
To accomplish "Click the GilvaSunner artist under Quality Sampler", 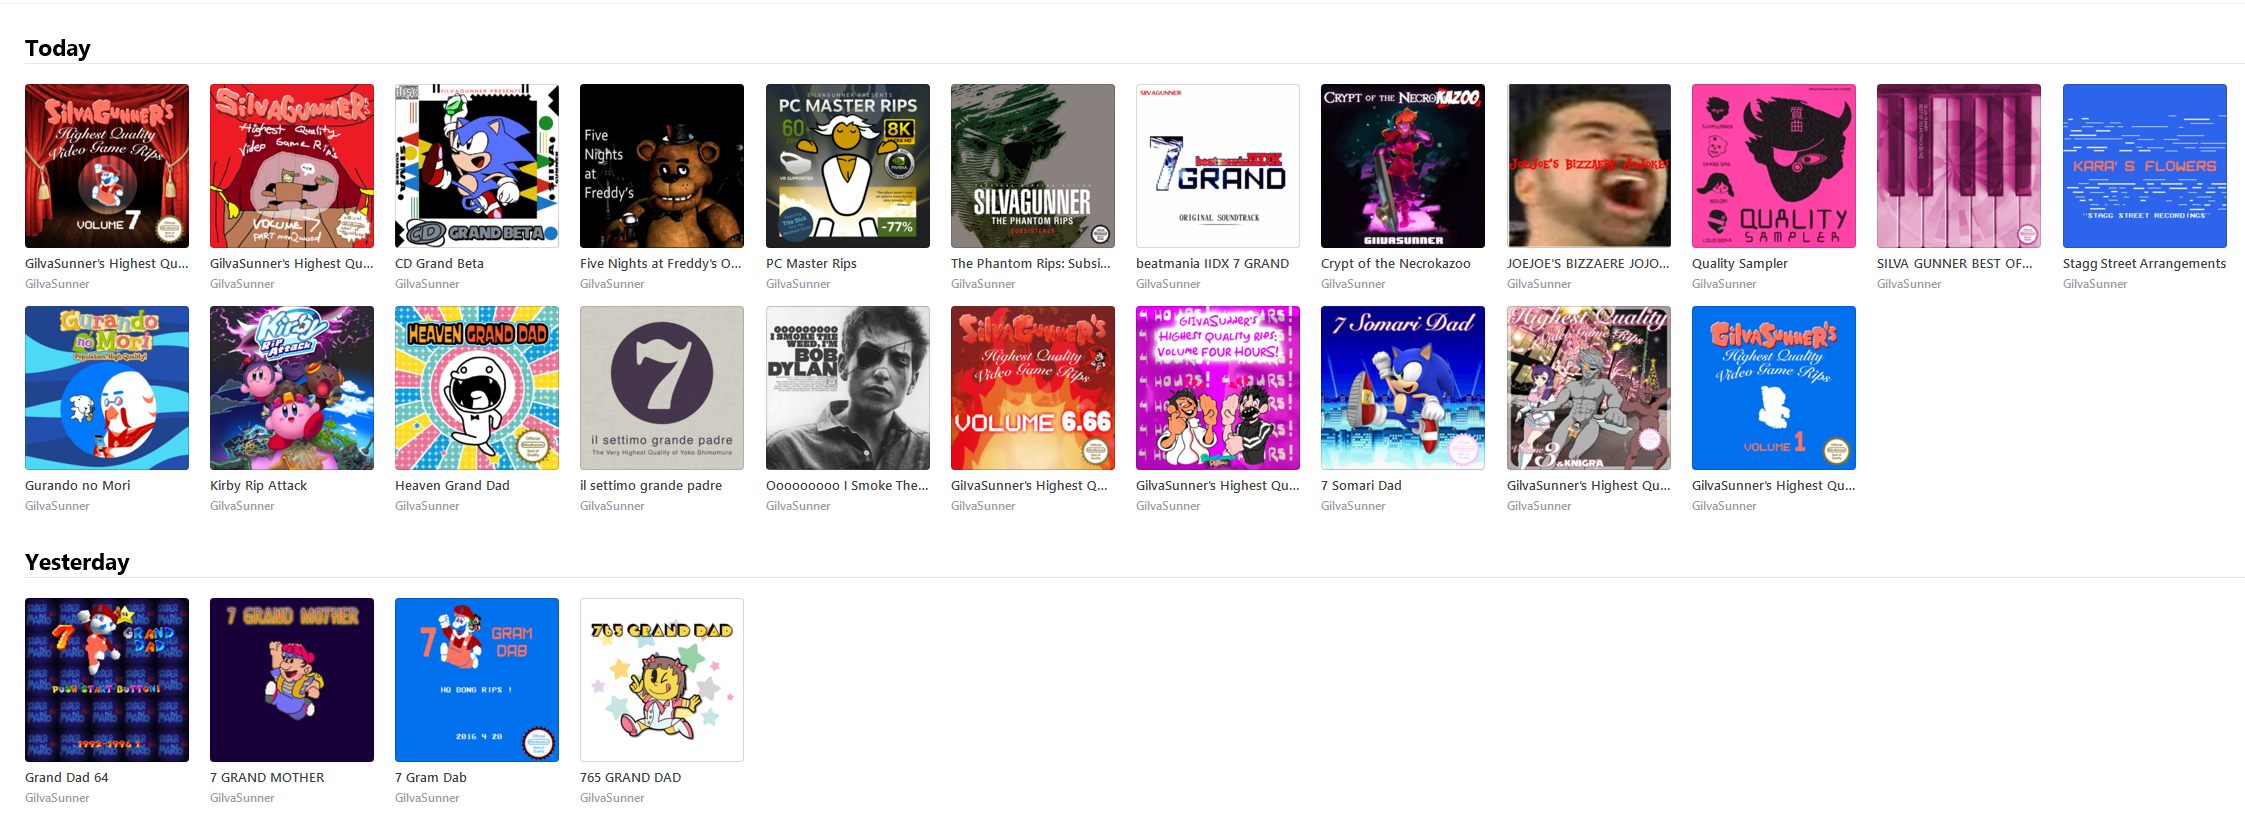I will pyautogui.click(x=1724, y=284).
